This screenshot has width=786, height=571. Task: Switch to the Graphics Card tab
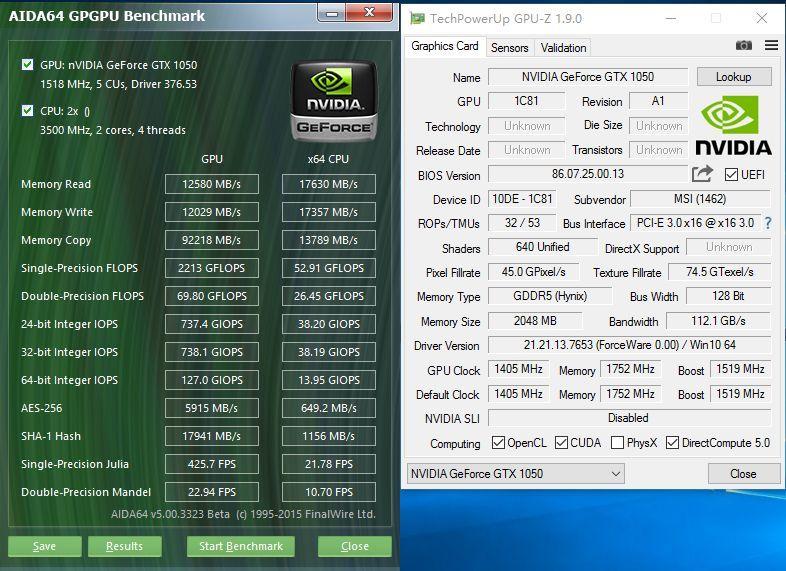(x=445, y=46)
